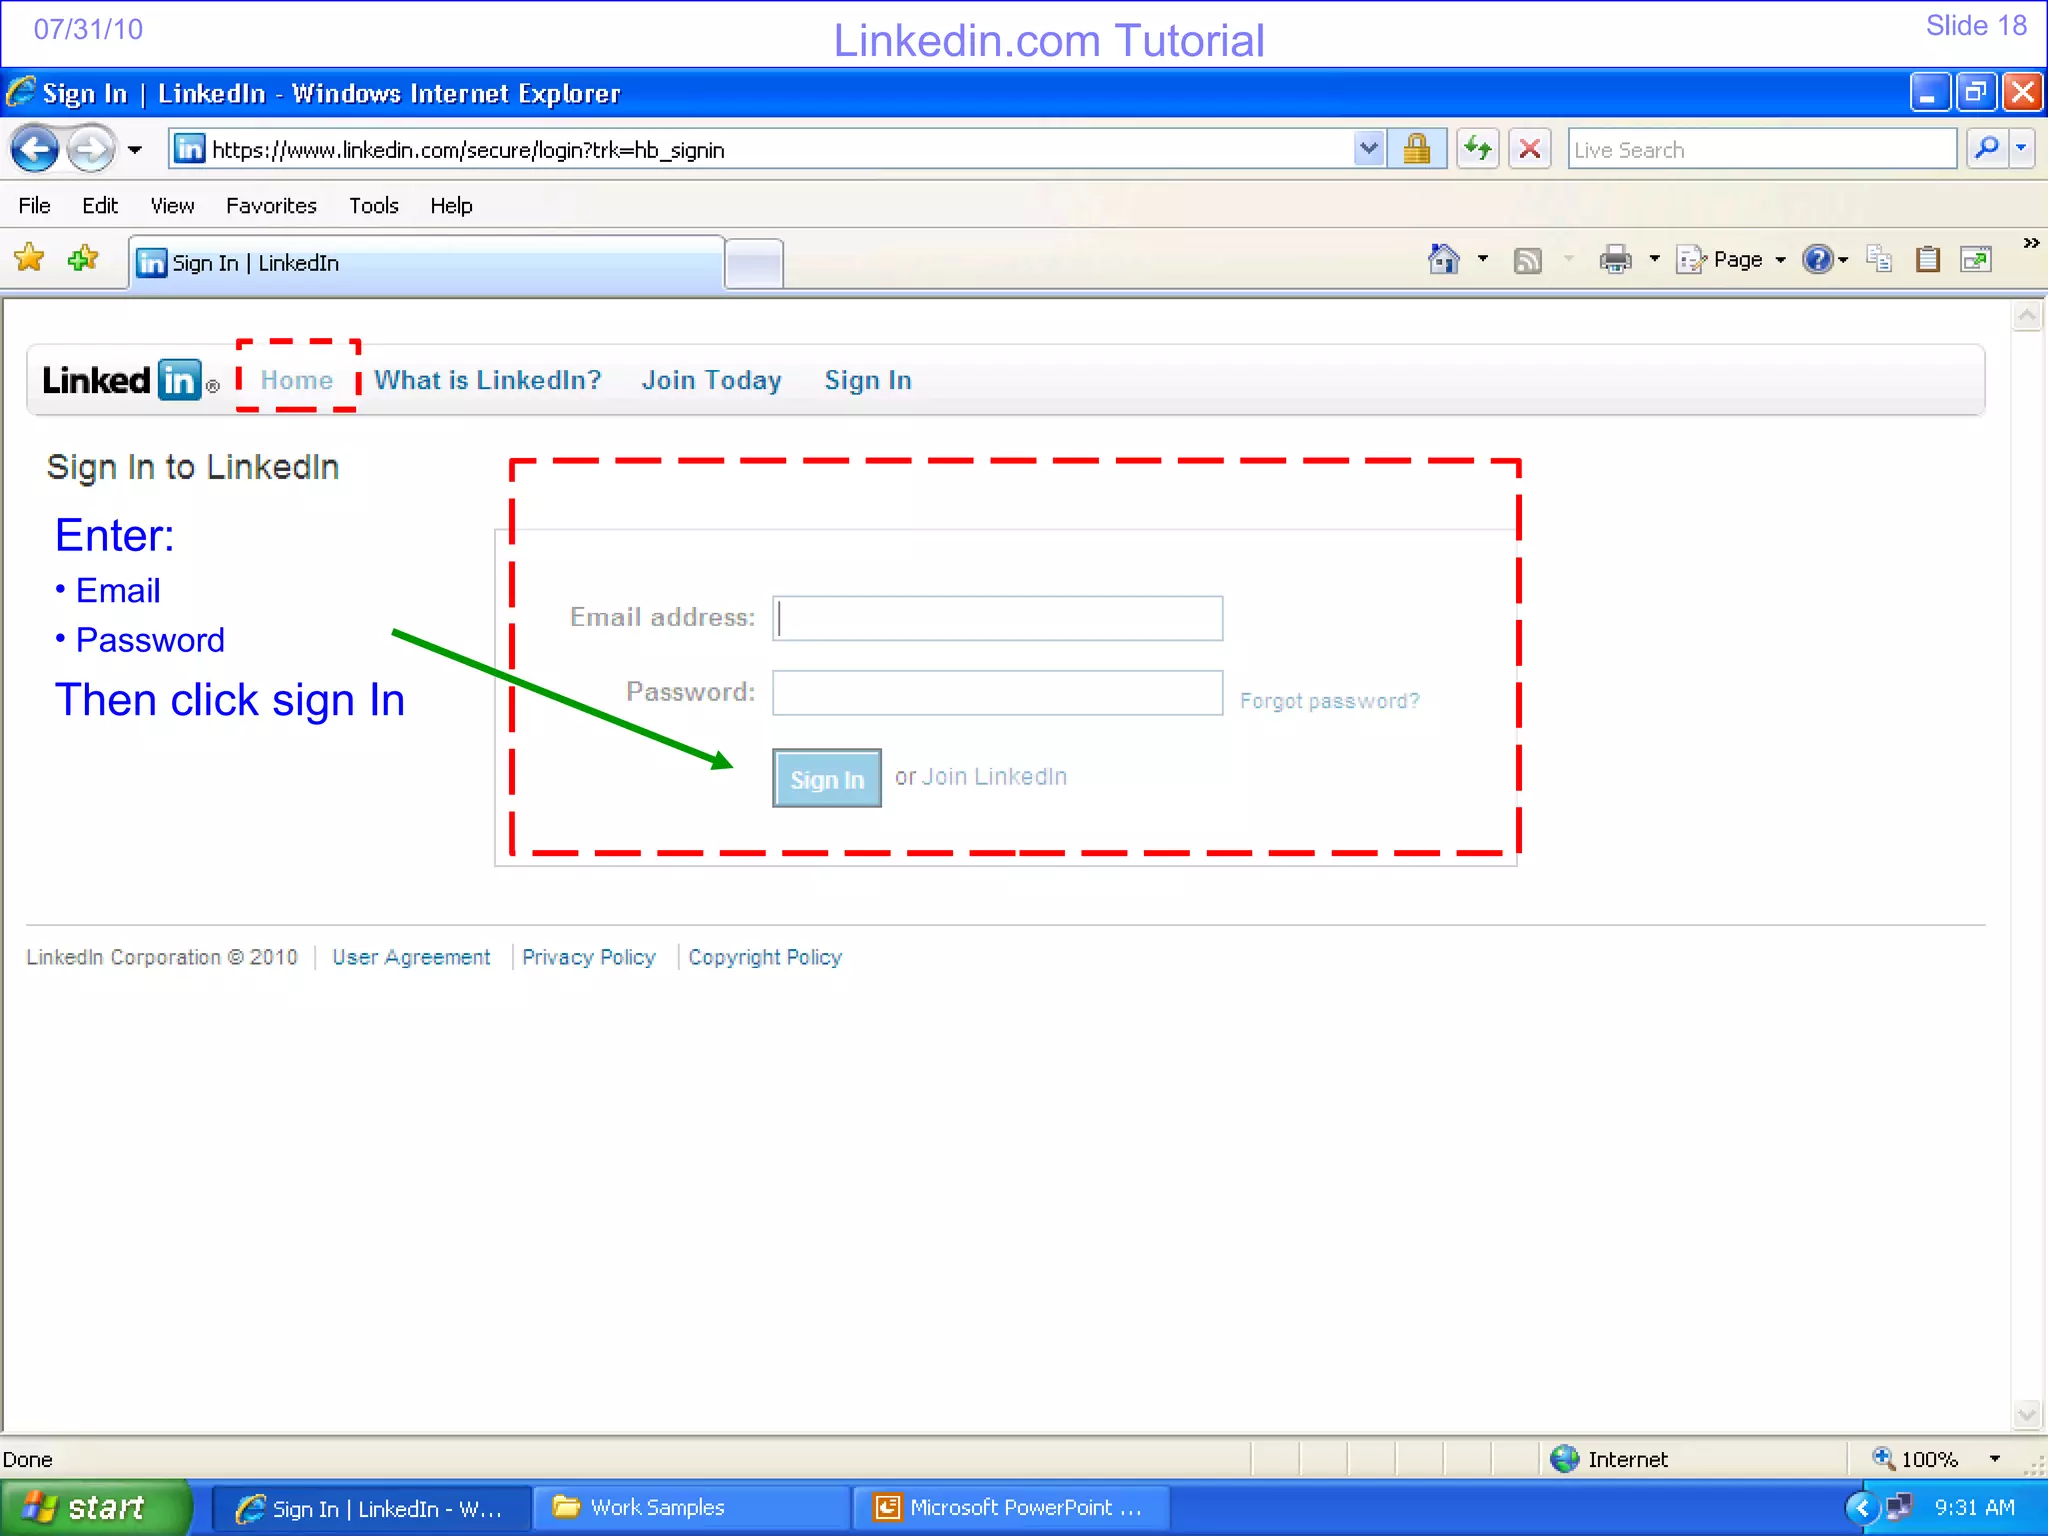Click the Sign In navigation link
The width and height of the screenshot is (2048, 1536).
(868, 380)
